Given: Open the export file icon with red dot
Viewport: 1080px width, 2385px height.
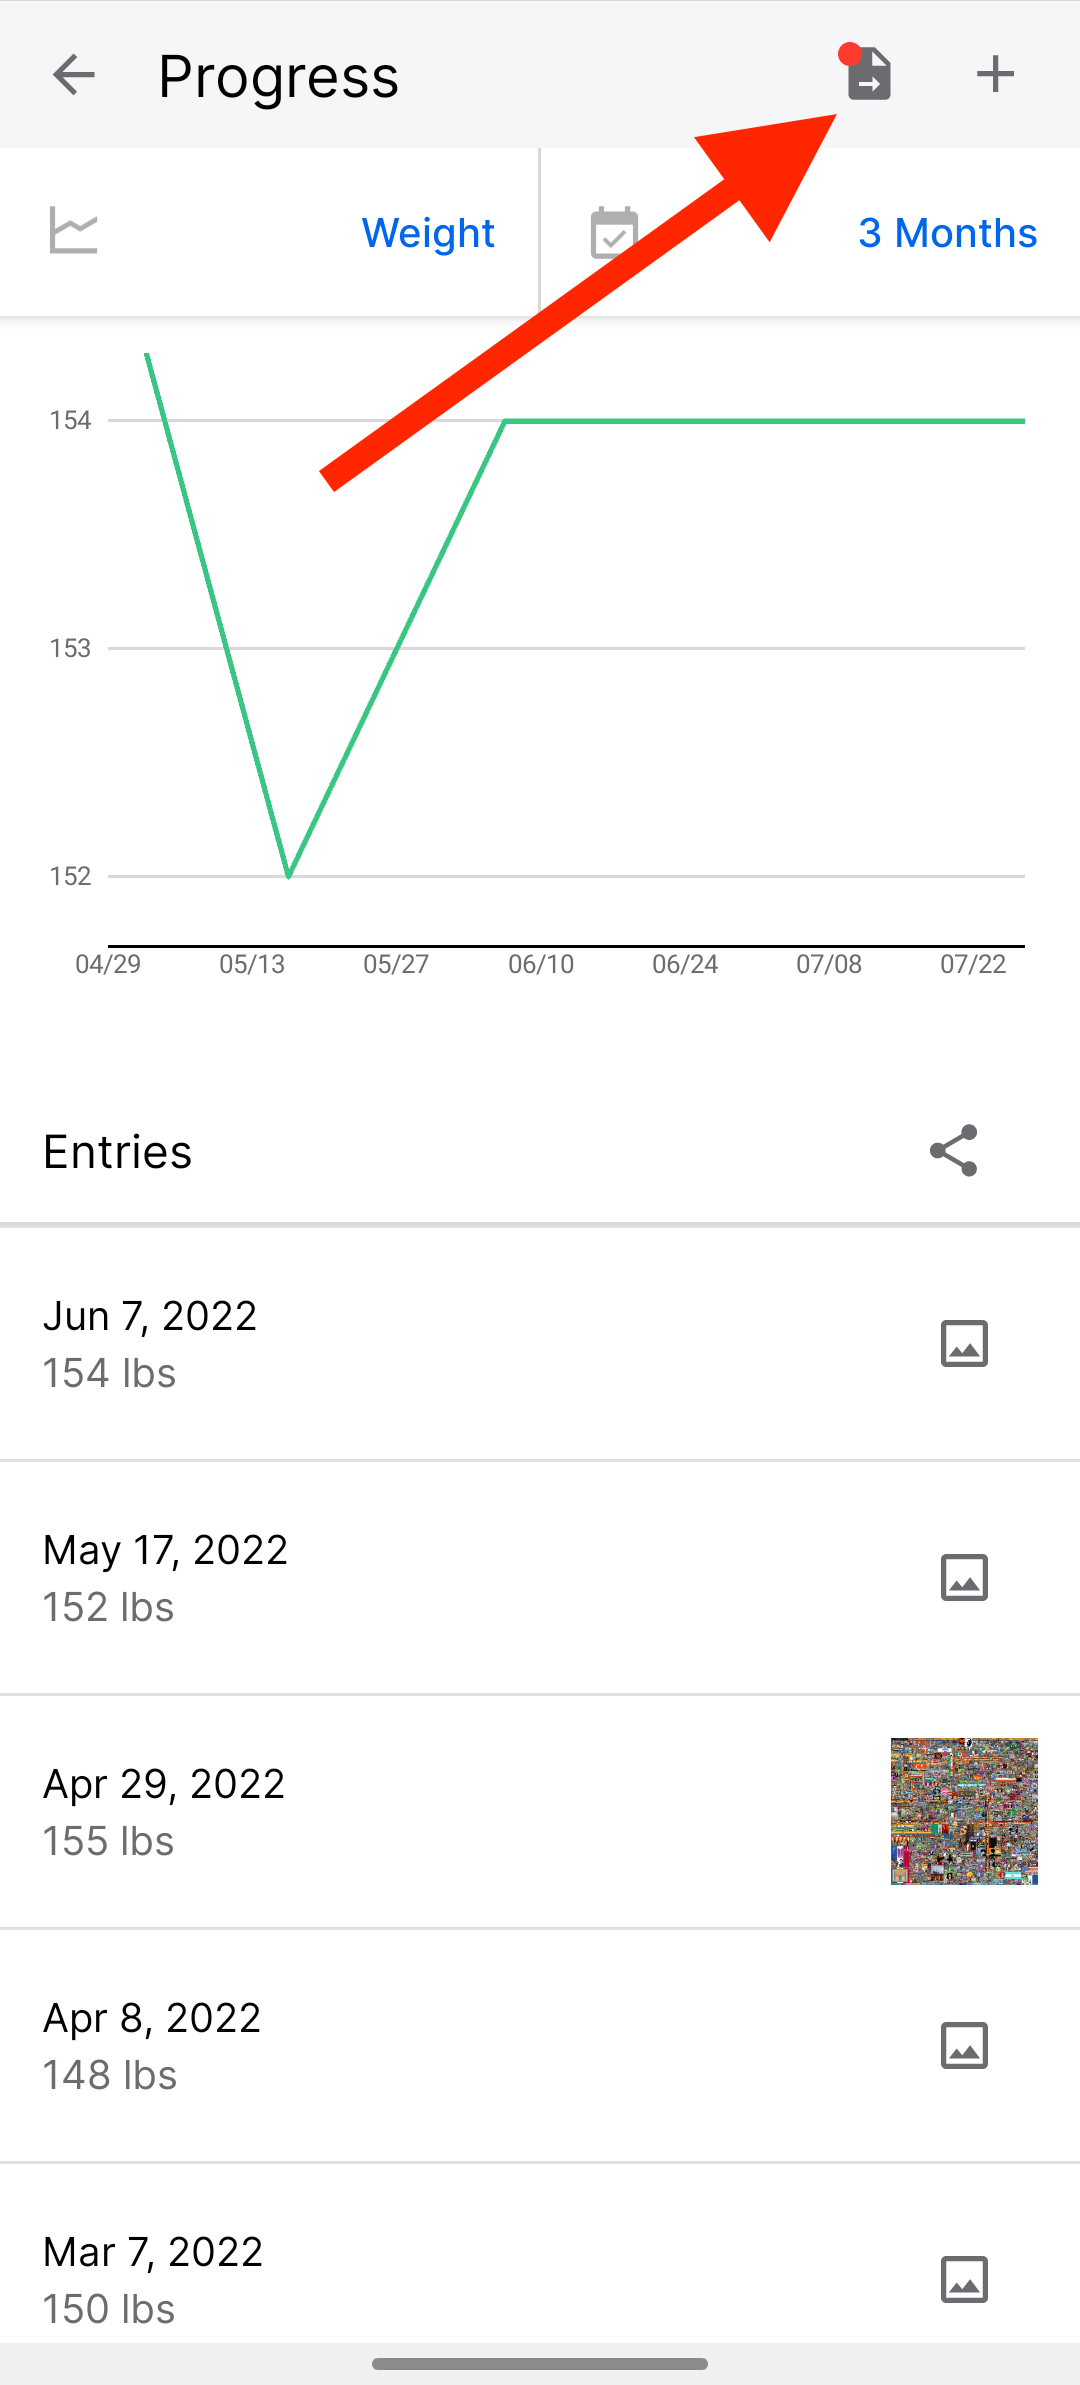Looking at the screenshot, I should pos(867,73).
